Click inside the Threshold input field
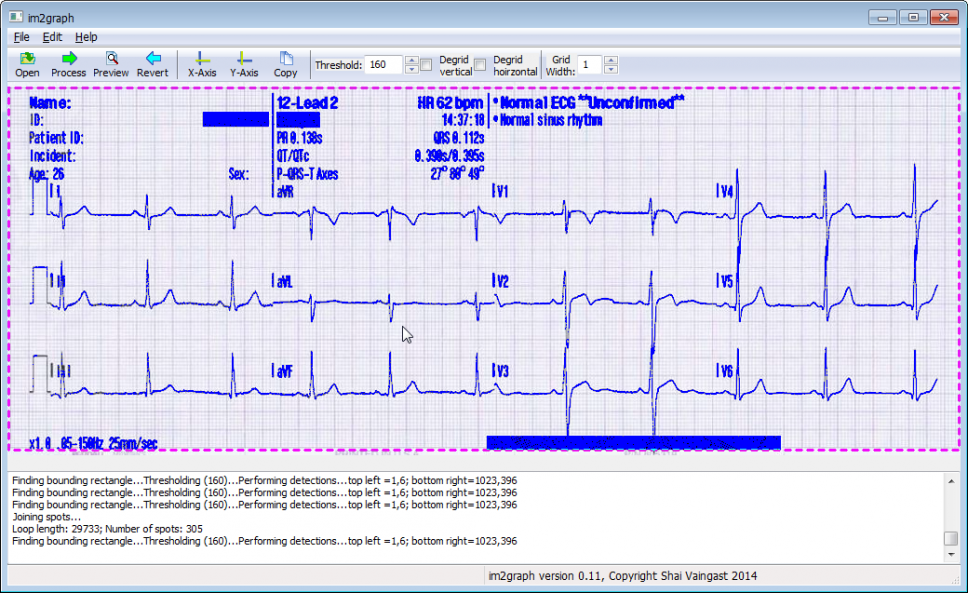Viewport: 968px width, 593px height. click(383, 65)
